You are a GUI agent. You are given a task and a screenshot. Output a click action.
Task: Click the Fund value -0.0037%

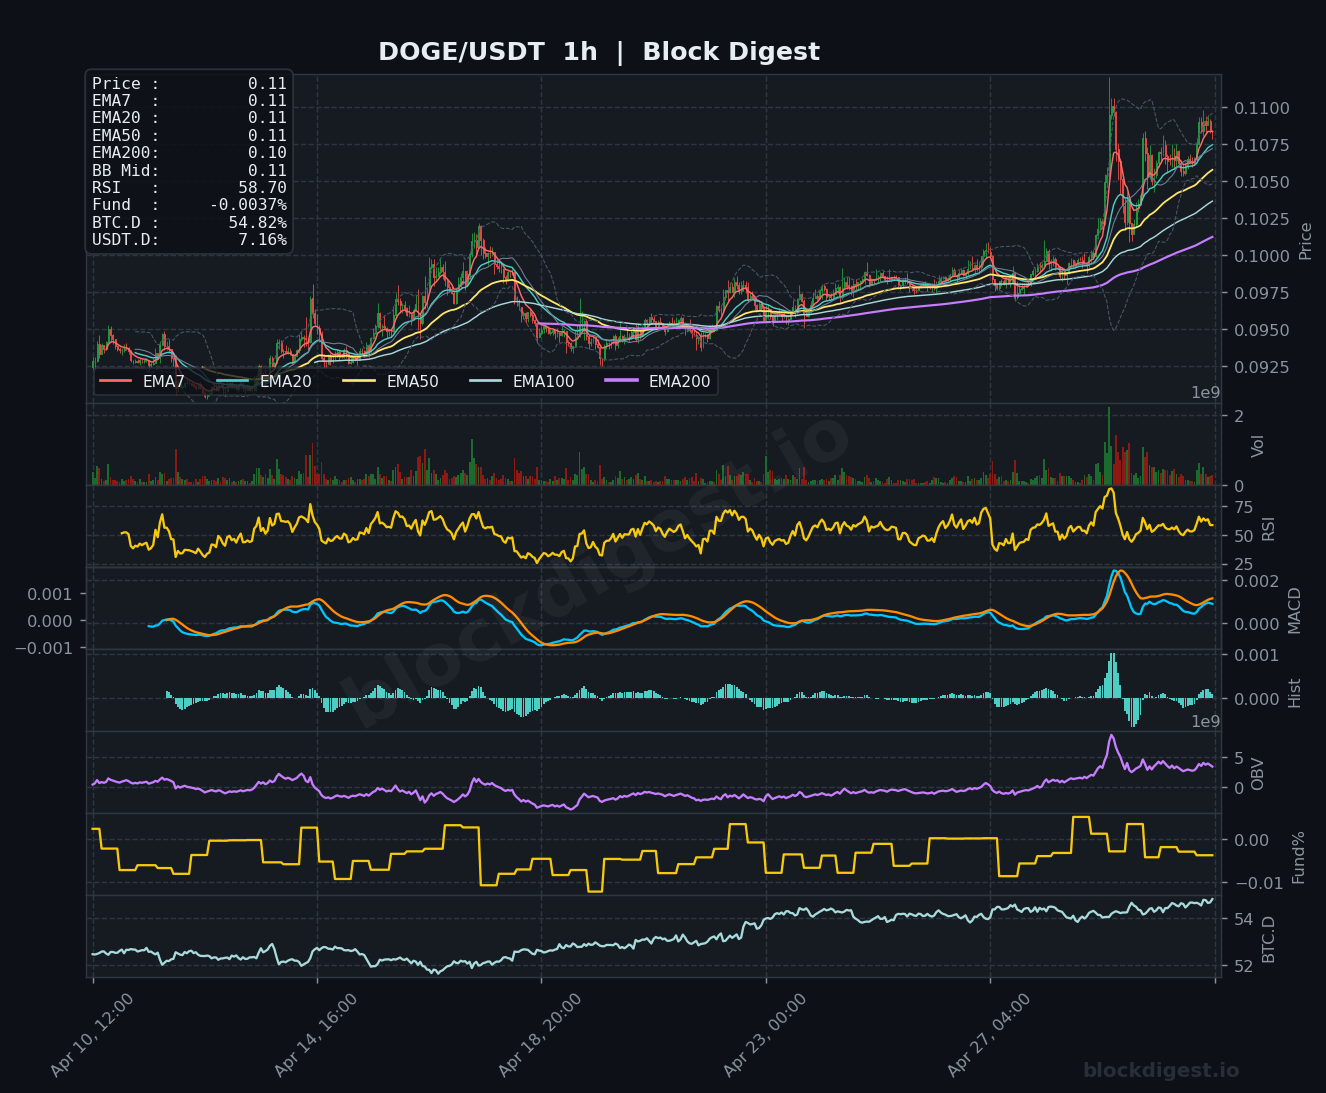pyautogui.click(x=248, y=205)
